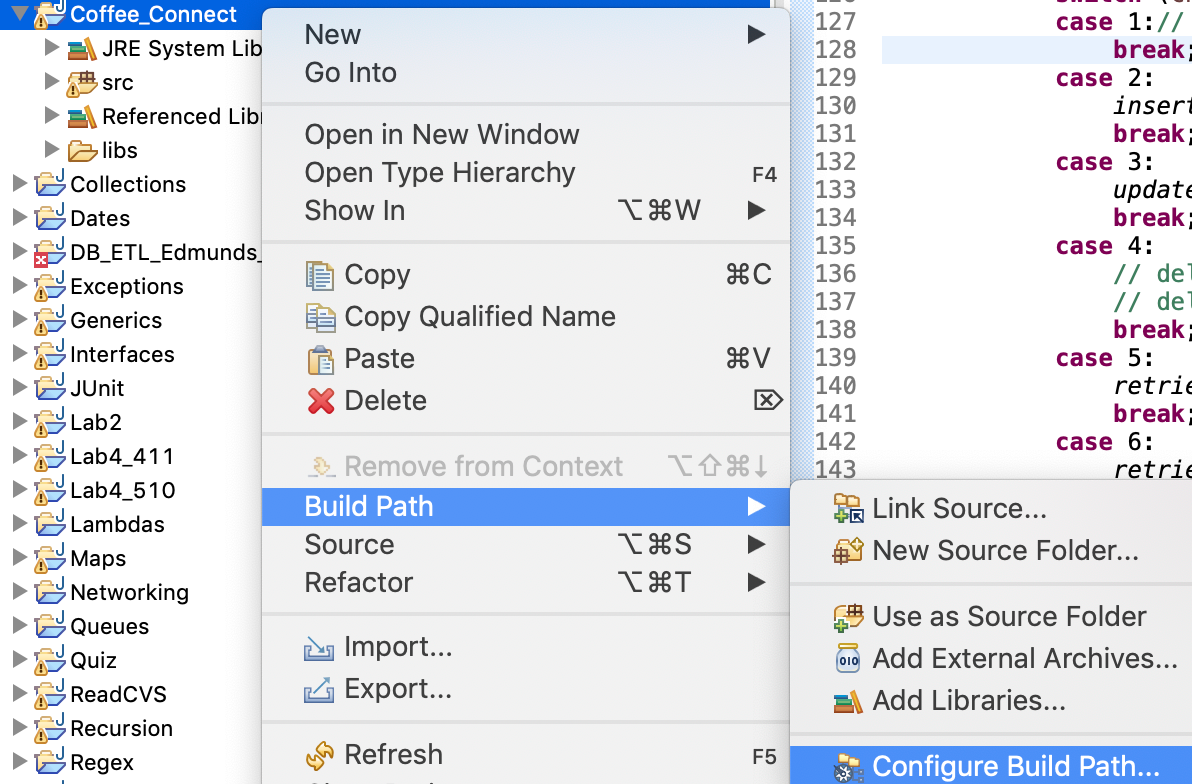Click line number 133 in editor gutter
The image size is (1192, 784).
(x=835, y=190)
